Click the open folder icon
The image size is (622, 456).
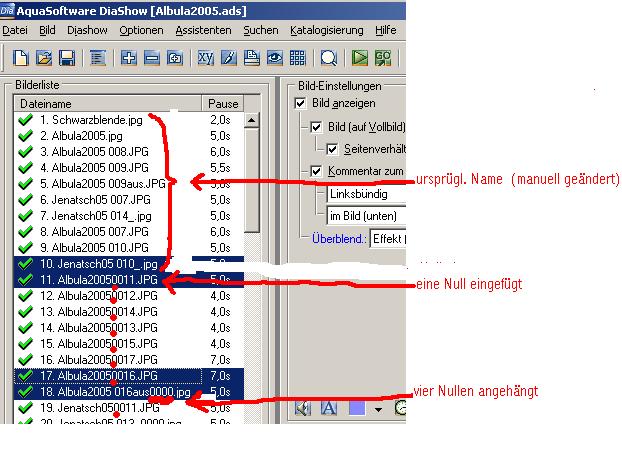pos(42,58)
